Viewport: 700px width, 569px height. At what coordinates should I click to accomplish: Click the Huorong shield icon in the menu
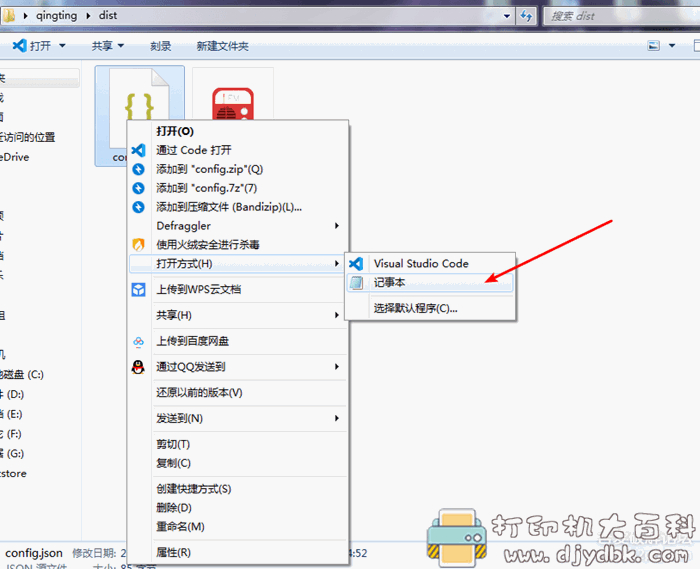(x=138, y=245)
